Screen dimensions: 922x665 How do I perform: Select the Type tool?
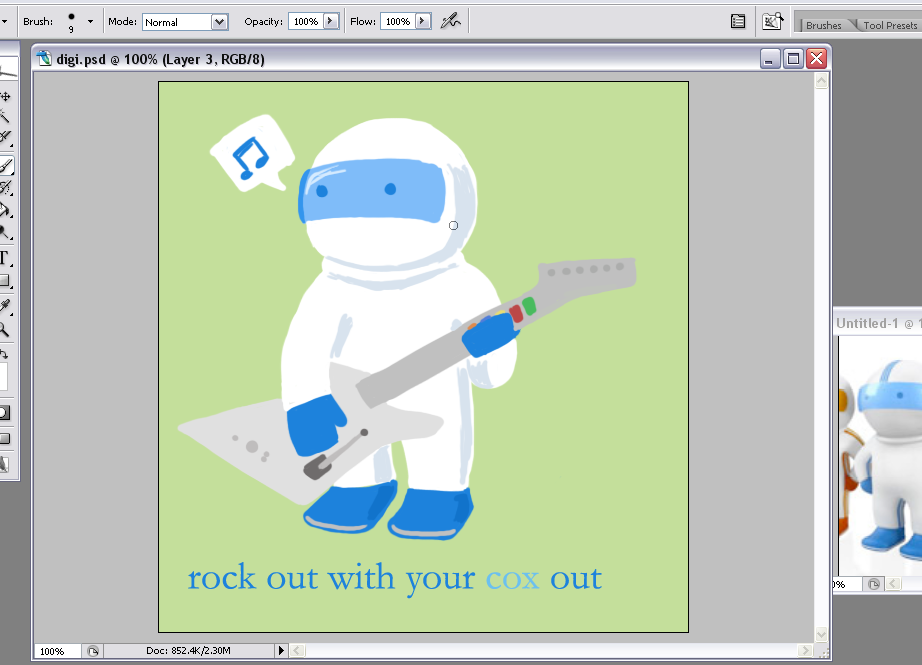[x=5, y=258]
